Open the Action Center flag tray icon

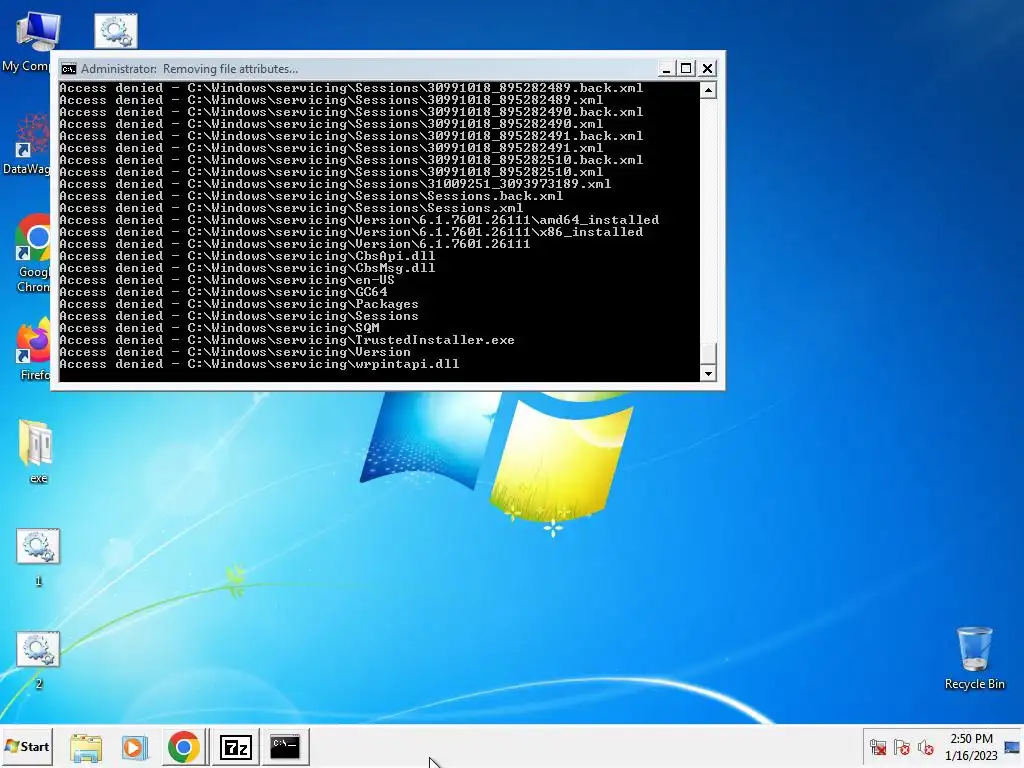pyautogui.click(x=902, y=747)
